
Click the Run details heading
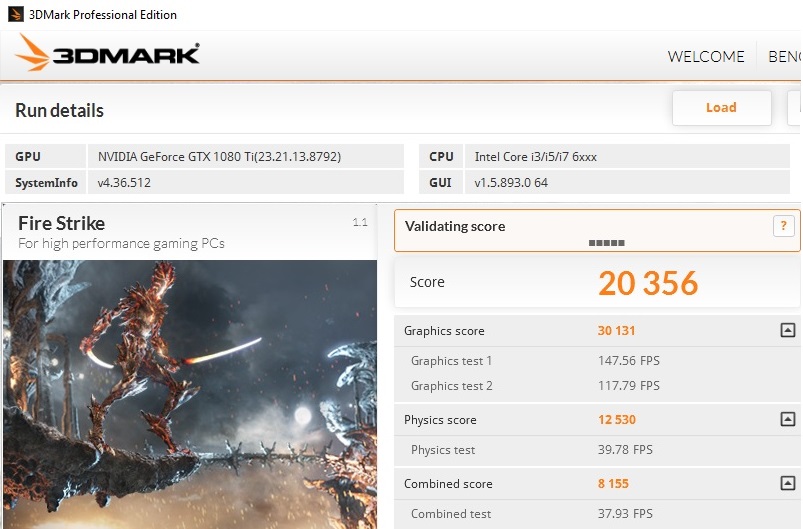click(x=59, y=111)
